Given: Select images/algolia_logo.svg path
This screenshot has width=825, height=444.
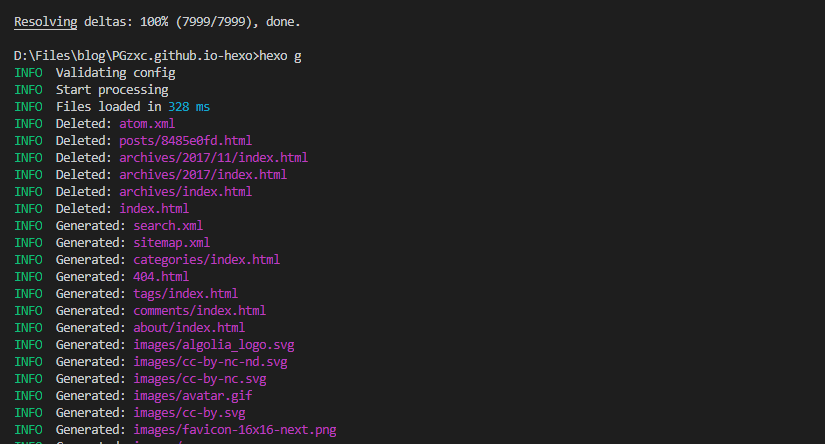Looking at the screenshot, I should pyautogui.click(x=214, y=345).
